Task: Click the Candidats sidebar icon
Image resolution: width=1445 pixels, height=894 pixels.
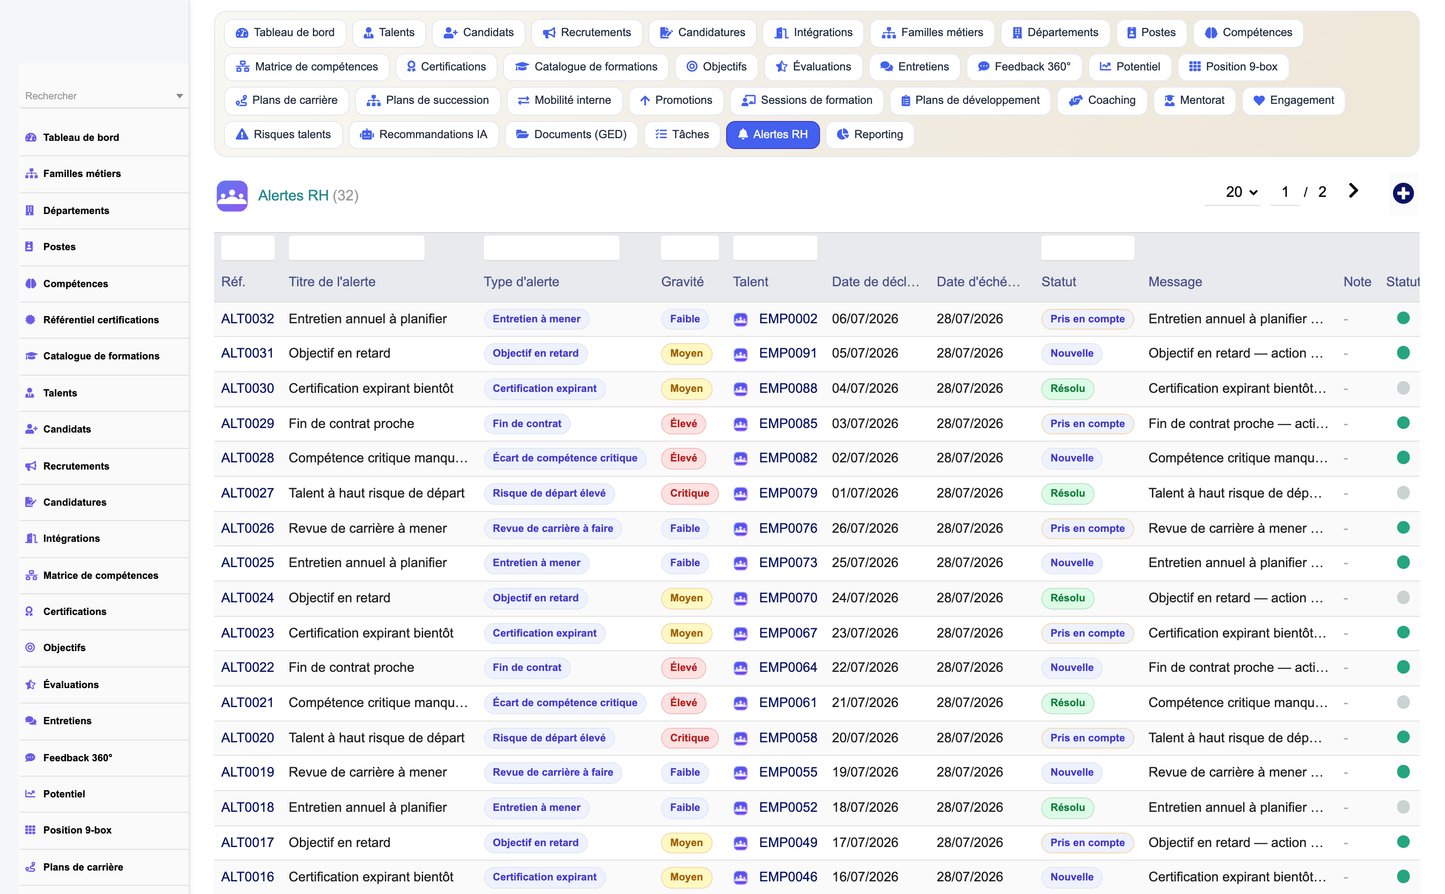Action: coord(30,429)
